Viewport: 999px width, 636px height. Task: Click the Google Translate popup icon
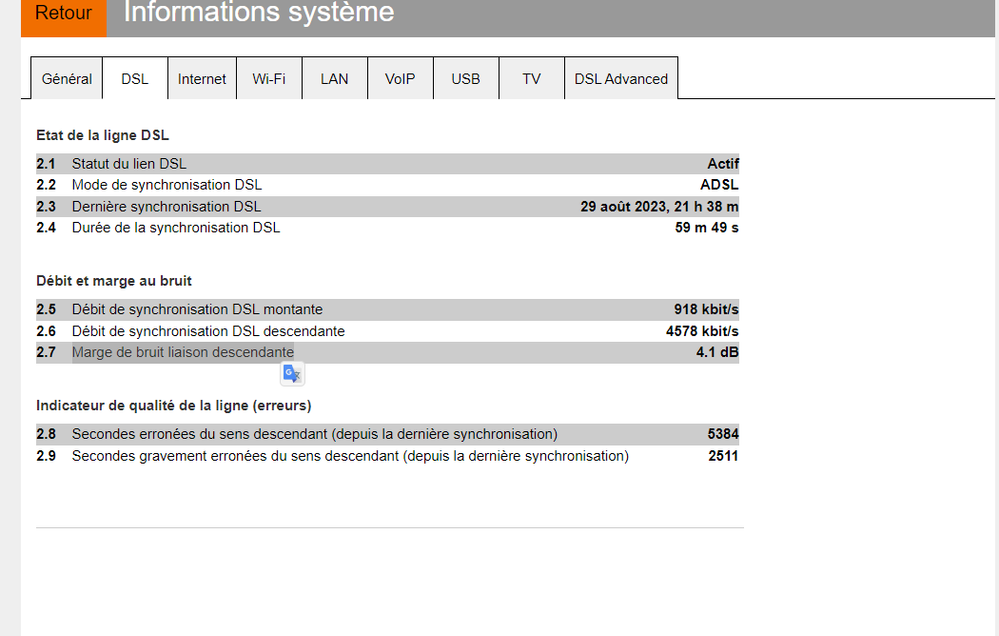pyautogui.click(x=291, y=372)
